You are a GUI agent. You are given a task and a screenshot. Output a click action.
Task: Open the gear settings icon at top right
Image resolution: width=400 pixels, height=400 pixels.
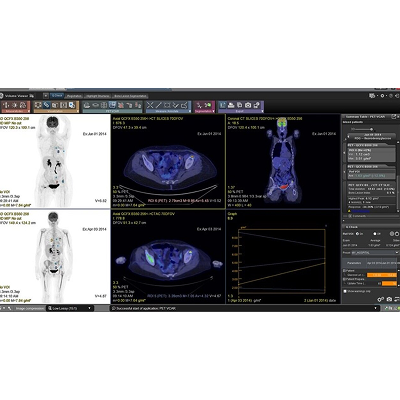pyautogui.click(x=382, y=96)
